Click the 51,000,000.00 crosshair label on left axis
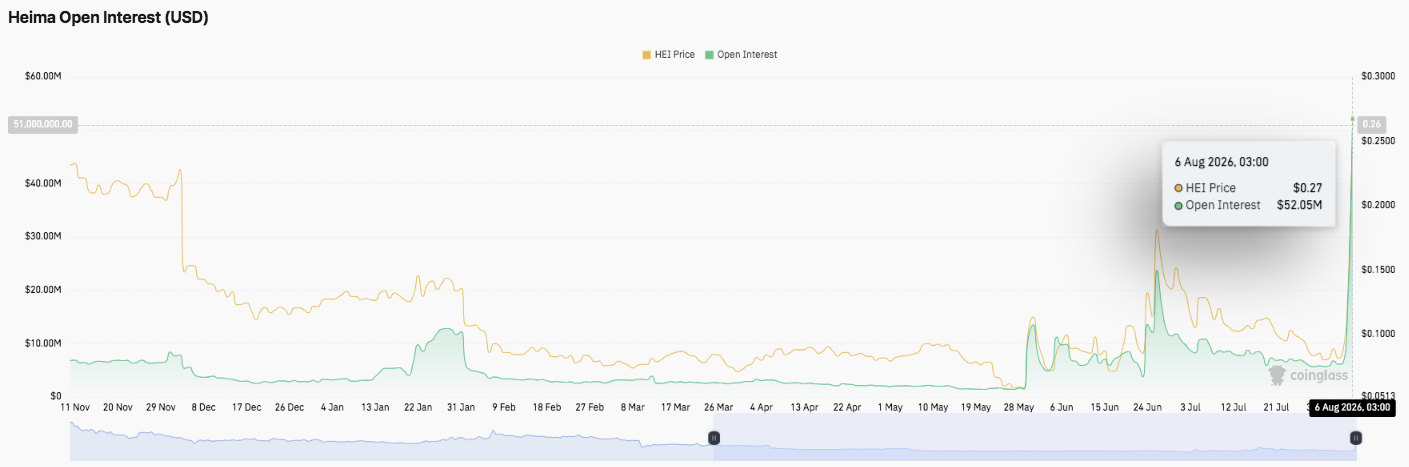The image size is (1409, 467). click(44, 124)
